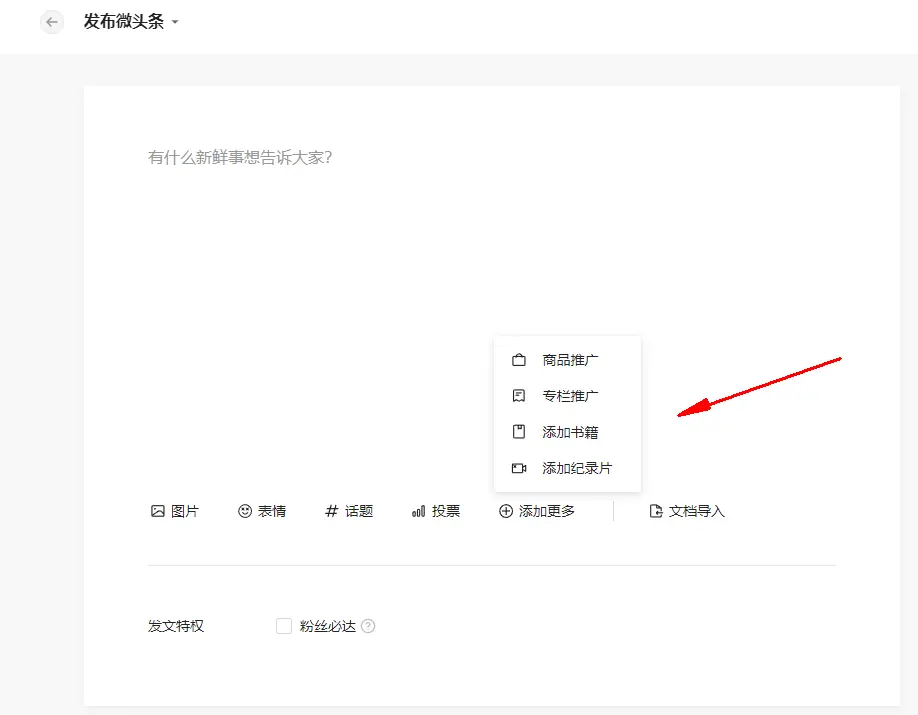Go back using the arrow icon

coord(52,22)
